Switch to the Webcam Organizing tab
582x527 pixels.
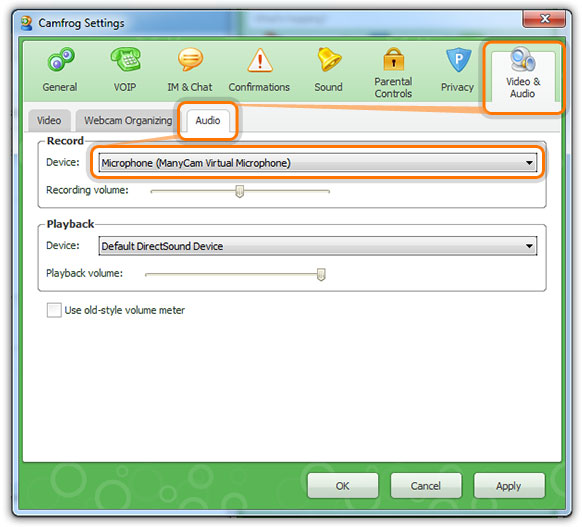click(x=128, y=121)
